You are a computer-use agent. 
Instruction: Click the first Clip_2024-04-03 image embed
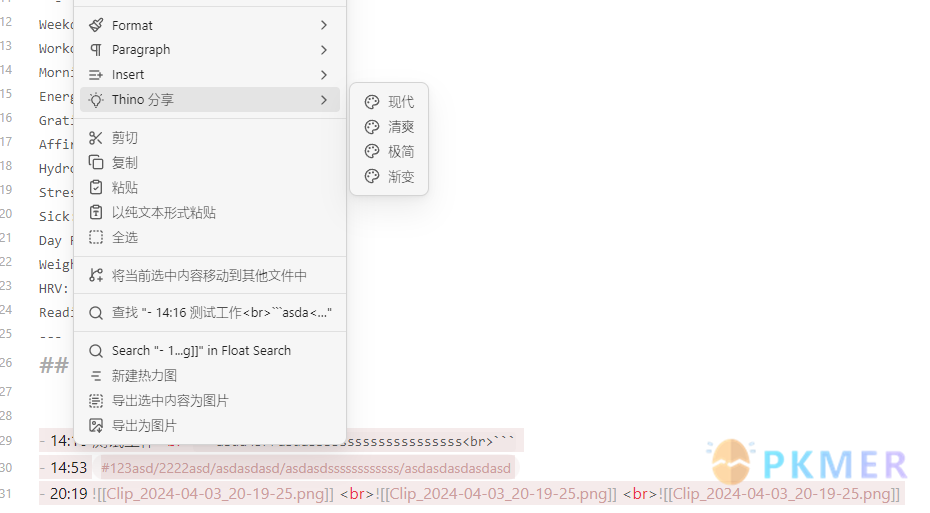[214, 493]
